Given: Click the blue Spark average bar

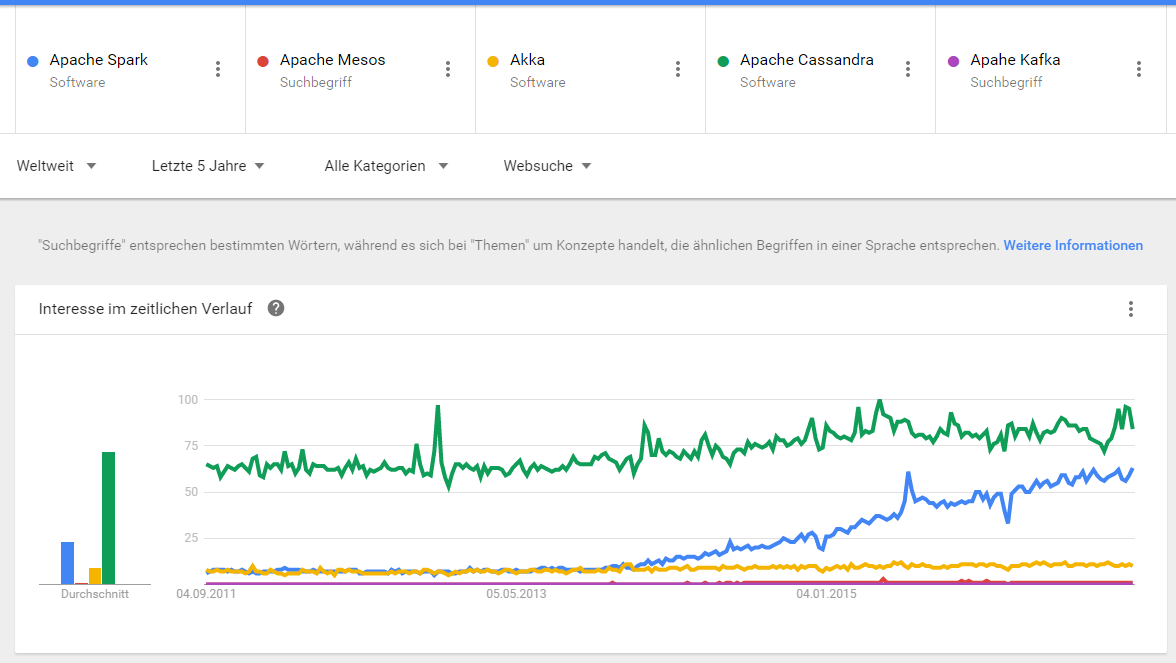Looking at the screenshot, I should [68, 563].
